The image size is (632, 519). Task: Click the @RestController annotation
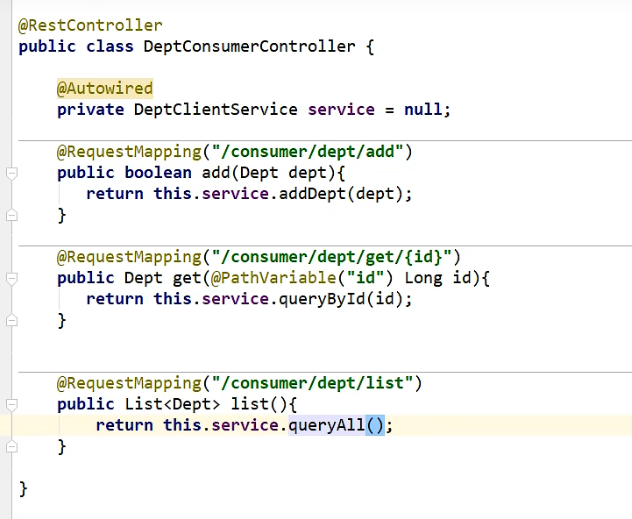pyautogui.click(x=90, y=25)
